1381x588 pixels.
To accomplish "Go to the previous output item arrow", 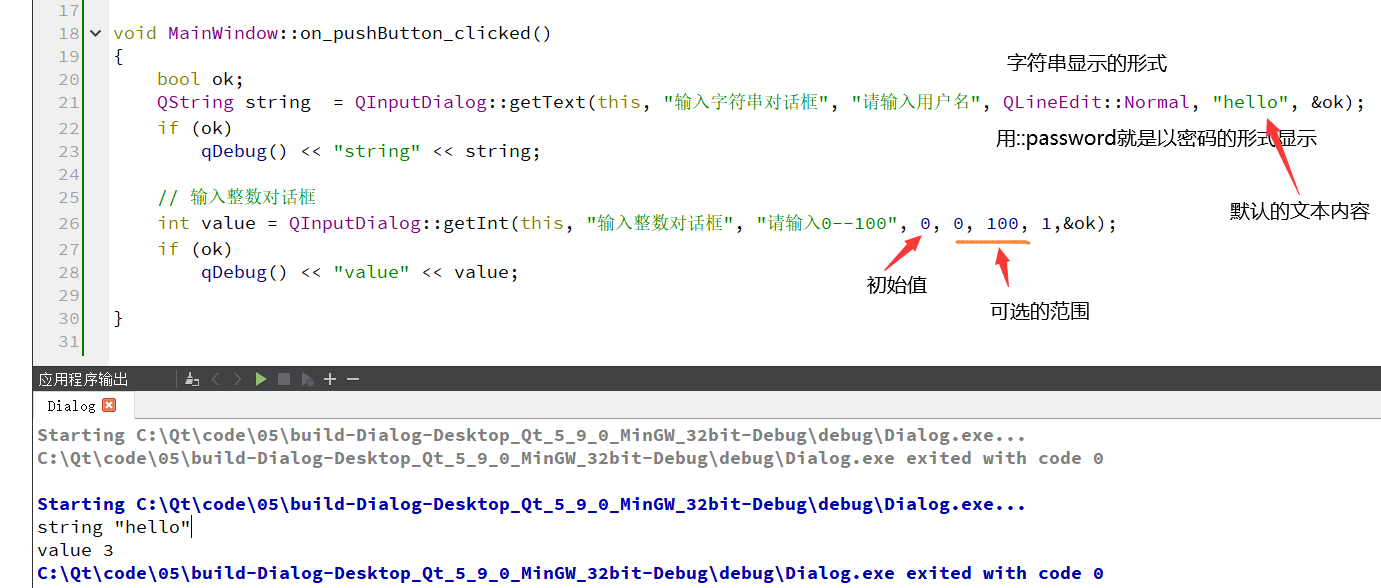I will pyautogui.click(x=215, y=379).
